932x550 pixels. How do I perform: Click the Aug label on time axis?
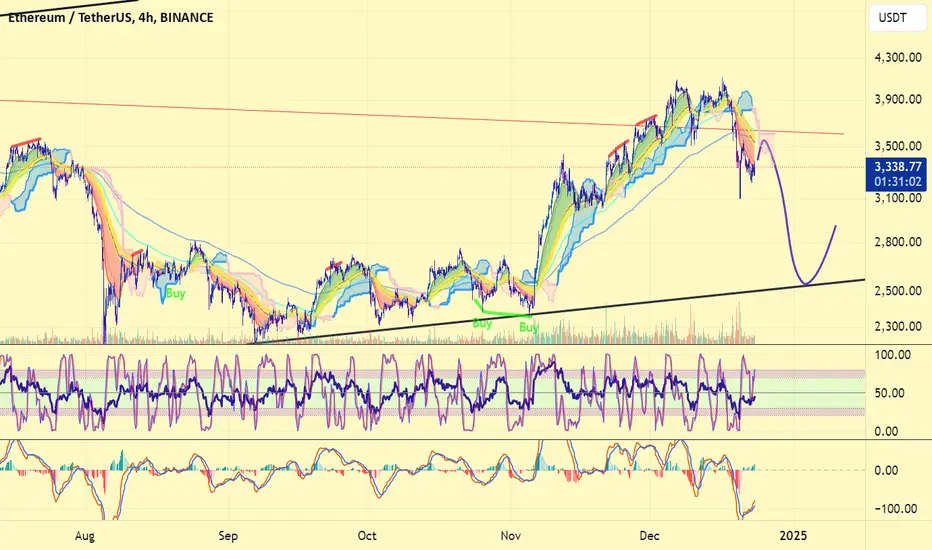click(x=84, y=536)
